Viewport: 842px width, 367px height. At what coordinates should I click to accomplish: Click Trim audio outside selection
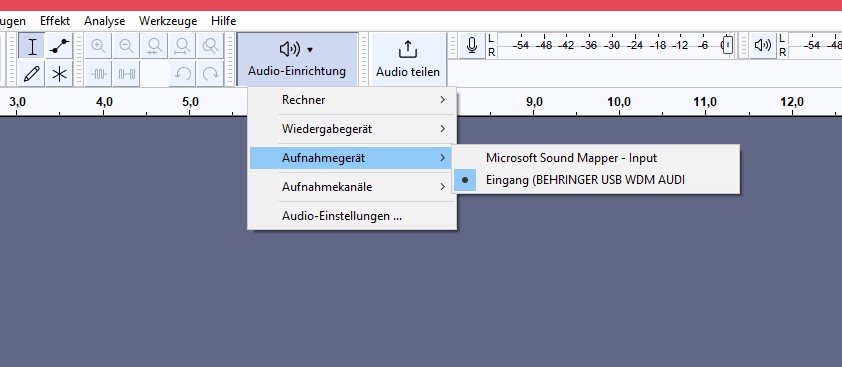(98, 74)
